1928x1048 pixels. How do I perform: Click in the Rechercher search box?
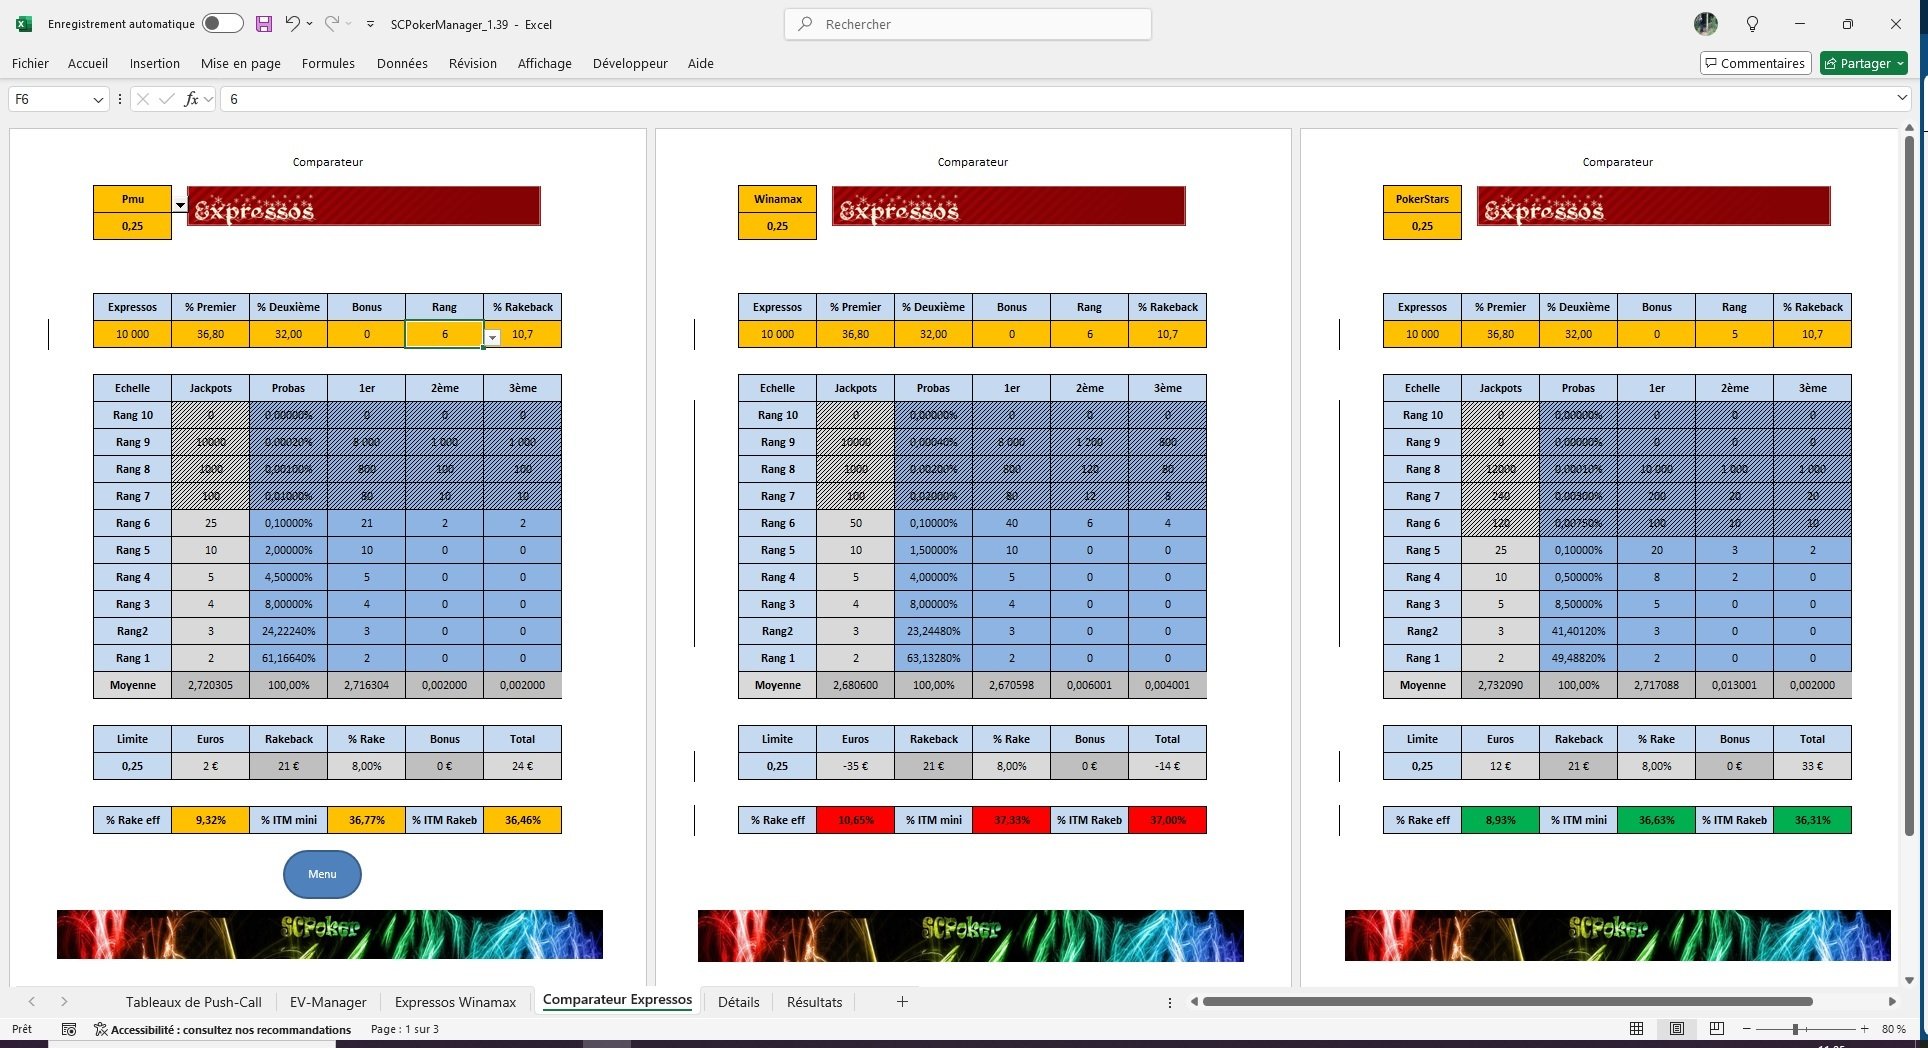pyautogui.click(x=968, y=24)
